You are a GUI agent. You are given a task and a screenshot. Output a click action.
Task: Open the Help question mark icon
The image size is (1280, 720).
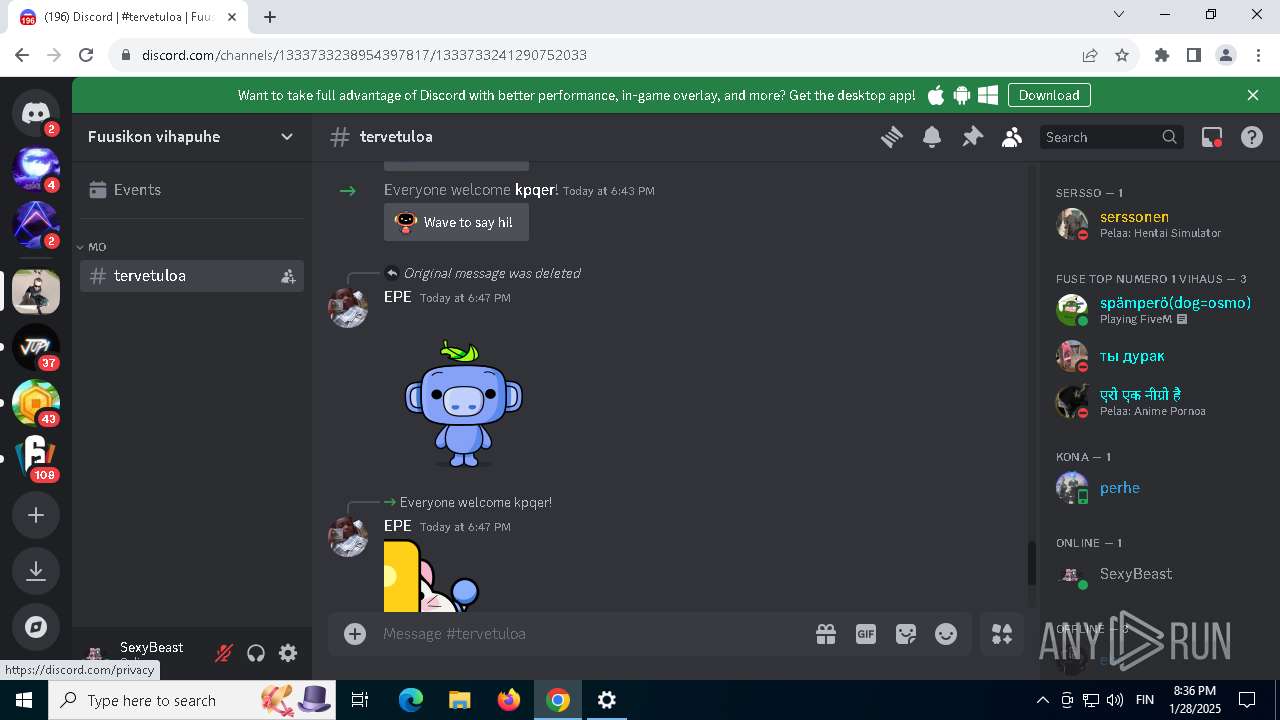point(1252,137)
